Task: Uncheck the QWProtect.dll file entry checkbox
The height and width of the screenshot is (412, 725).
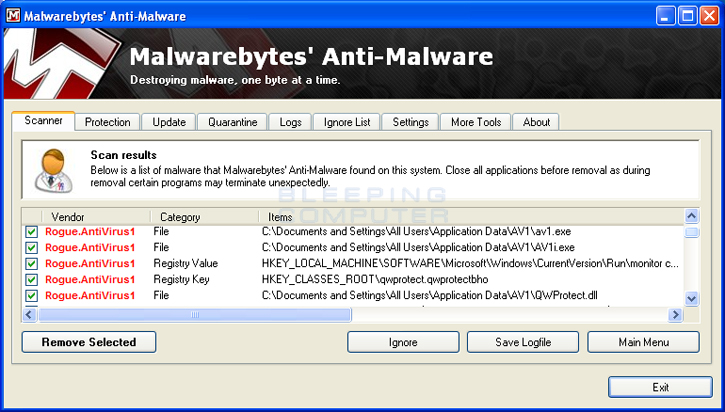Action: pos(31,295)
